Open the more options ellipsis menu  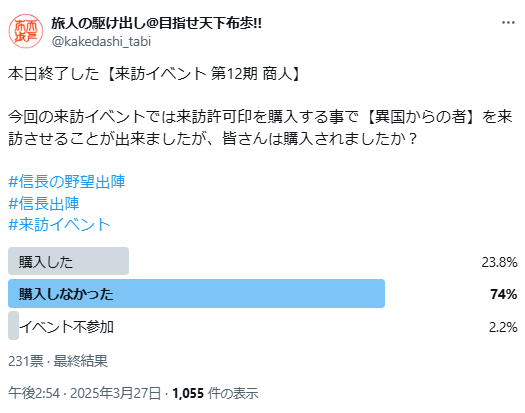click(x=508, y=23)
